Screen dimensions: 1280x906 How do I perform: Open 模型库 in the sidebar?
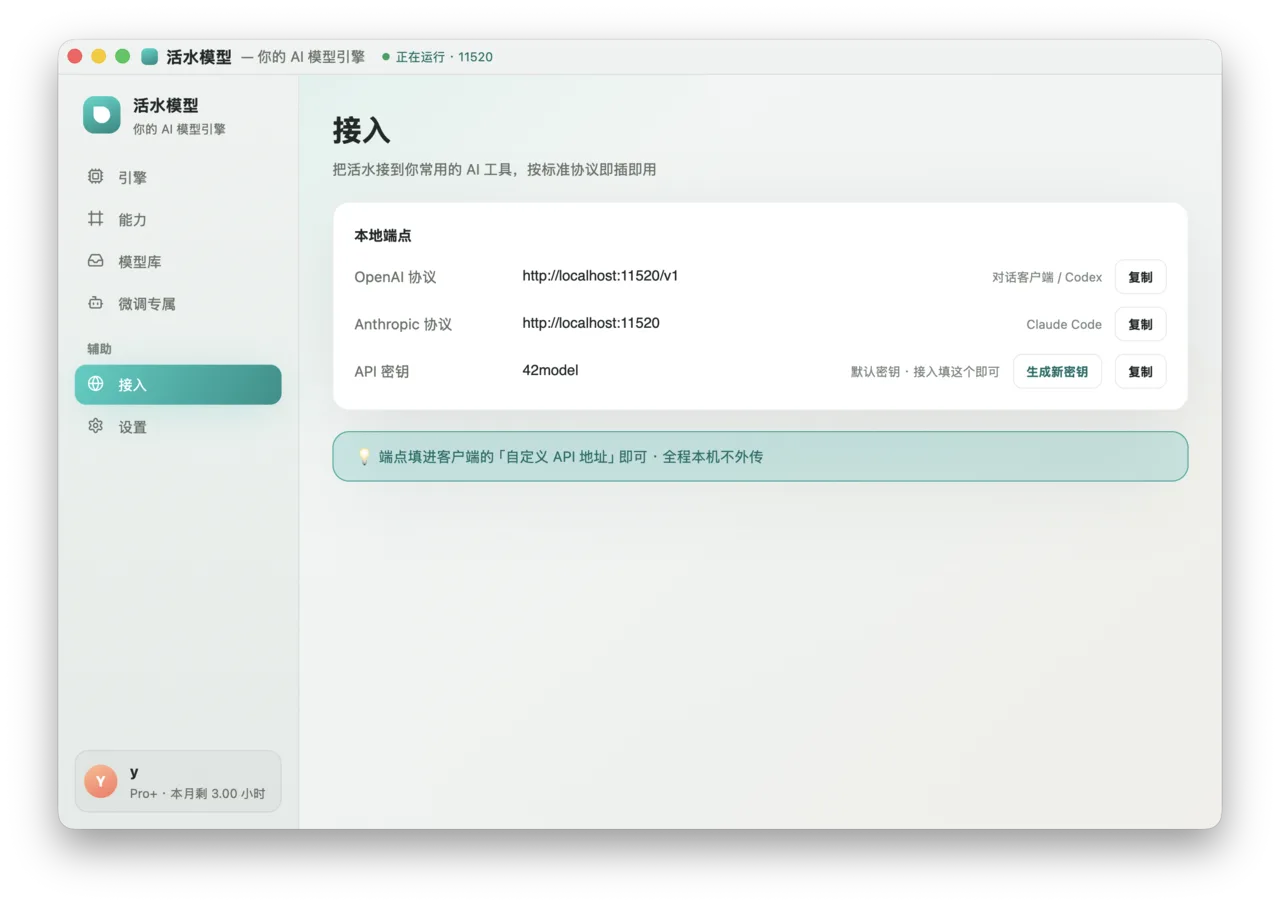point(178,261)
